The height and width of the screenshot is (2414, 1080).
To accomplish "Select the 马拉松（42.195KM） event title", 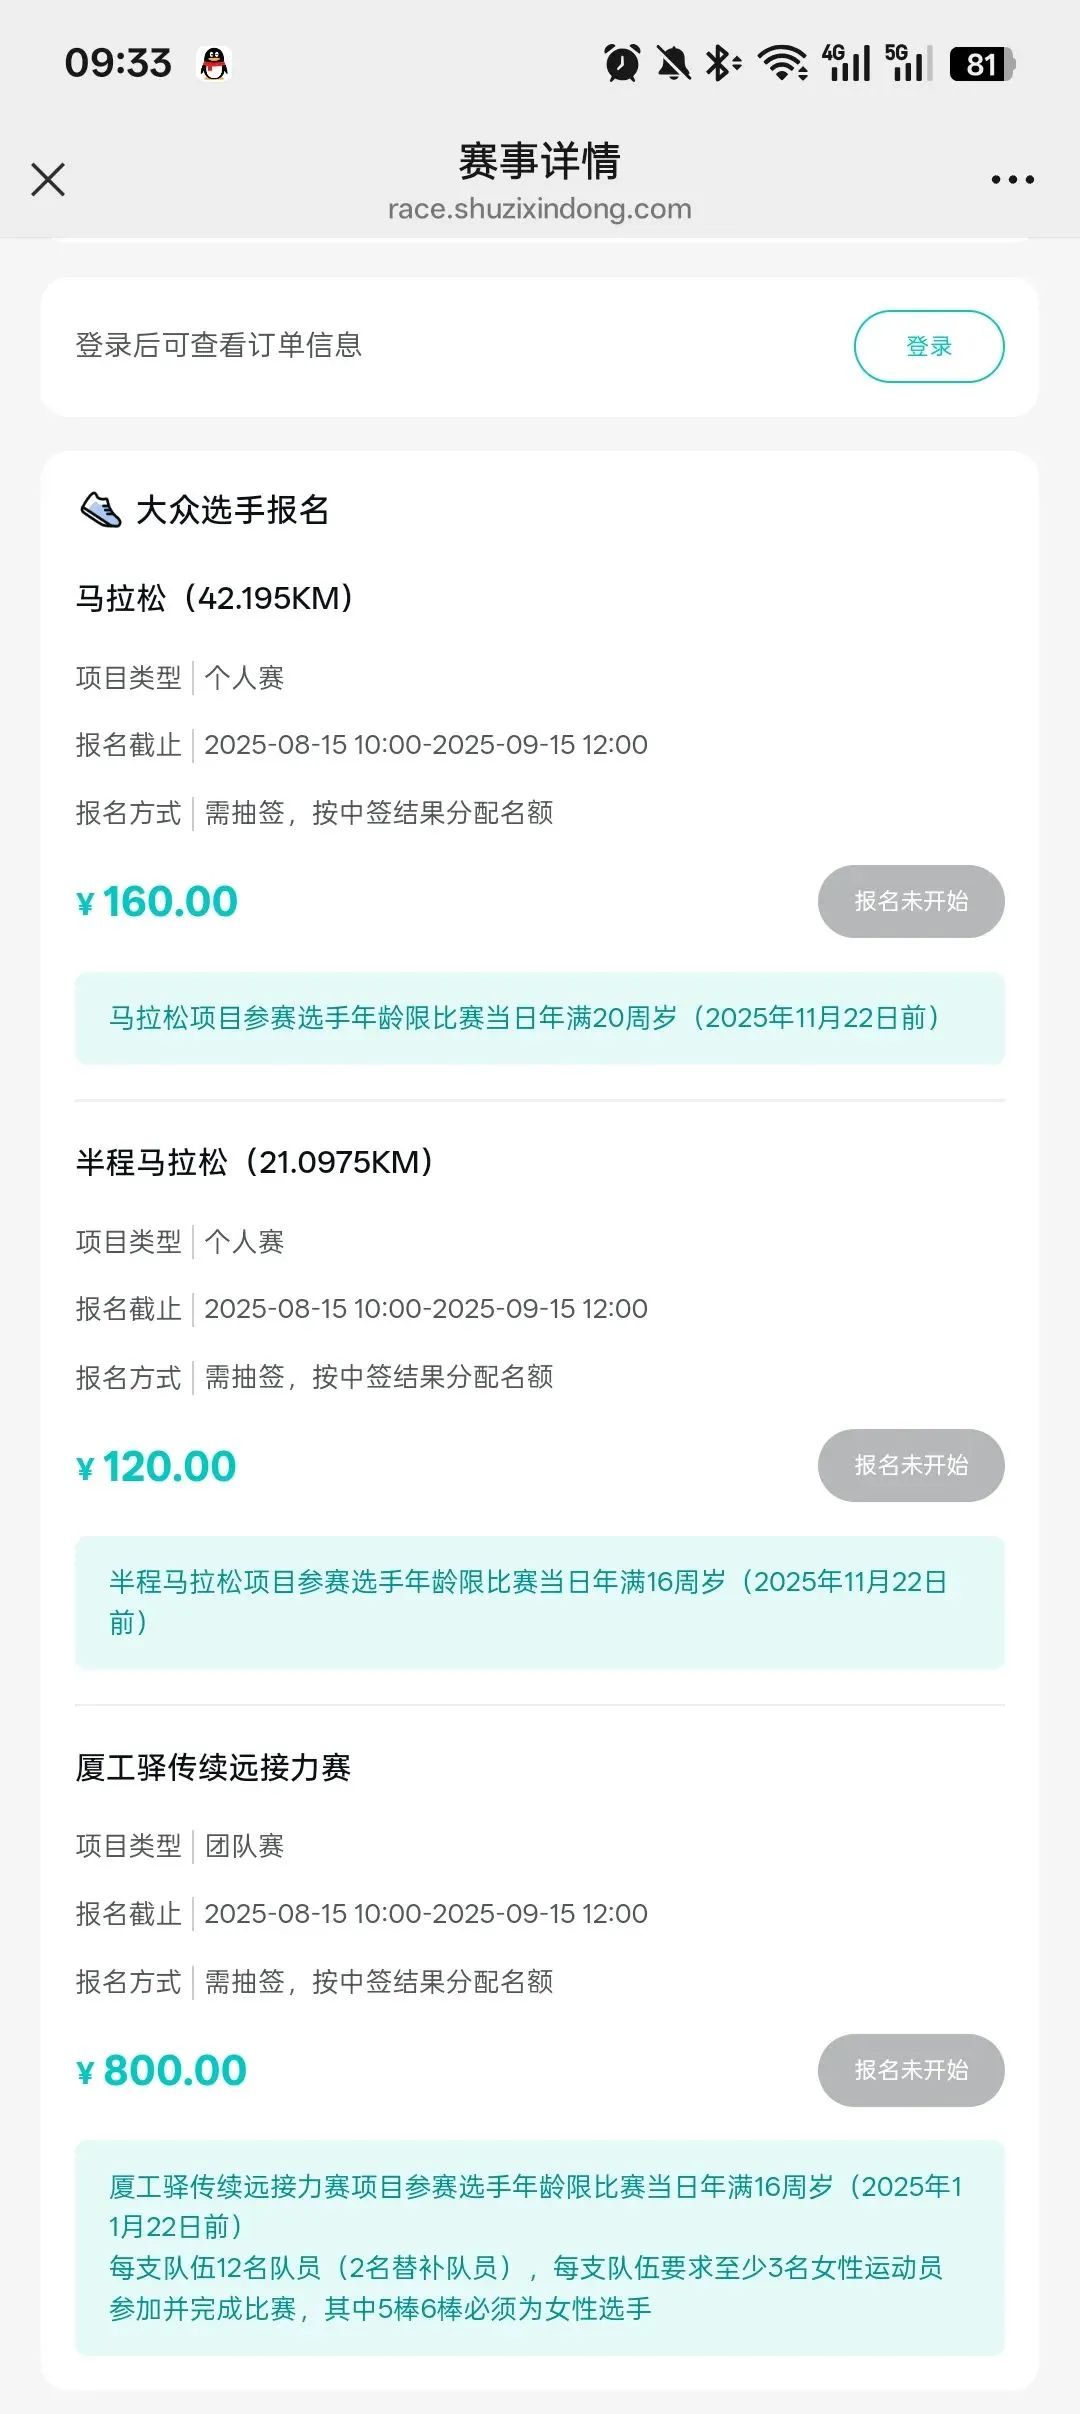I will [x=215, y=598].
